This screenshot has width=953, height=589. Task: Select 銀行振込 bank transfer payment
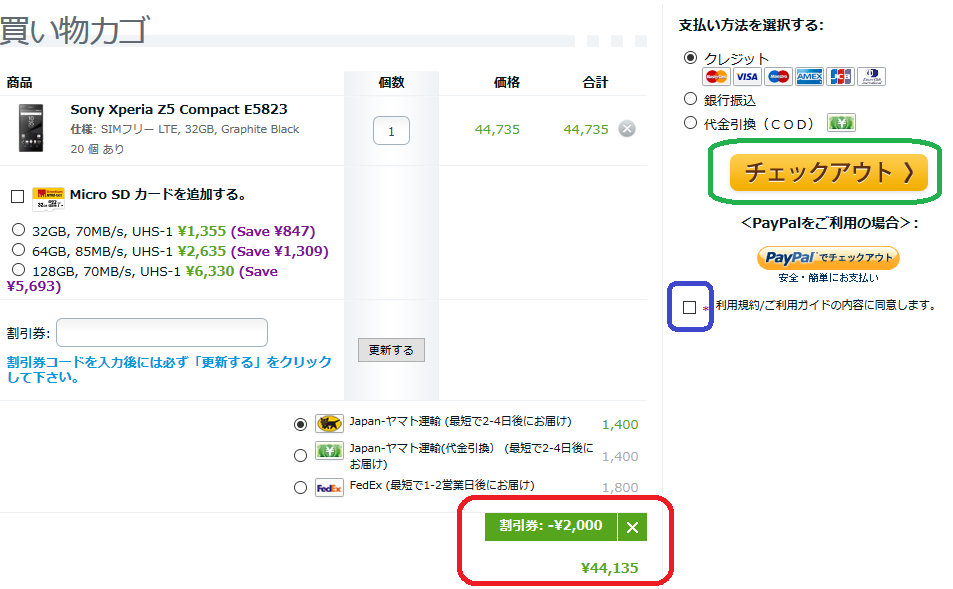690,98
